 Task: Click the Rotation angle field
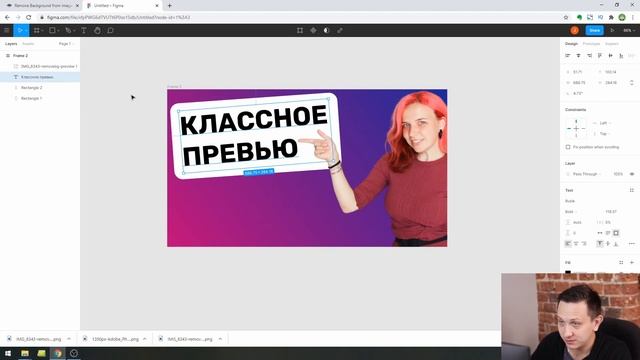point(579,93)
